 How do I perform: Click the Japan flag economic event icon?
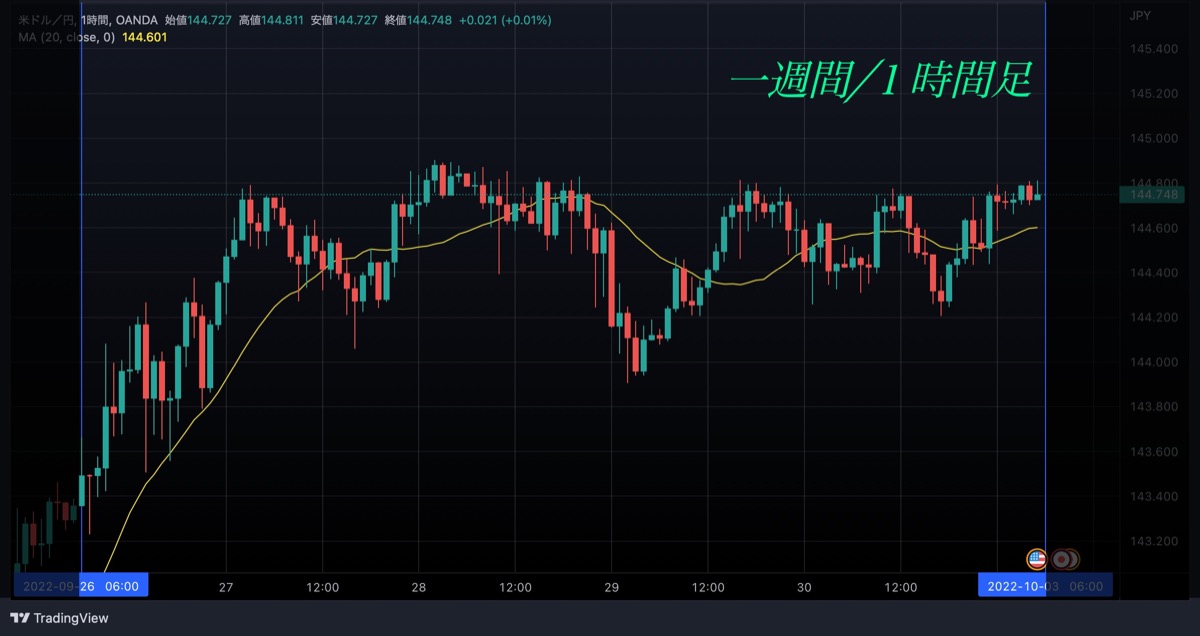point(1059,559)
